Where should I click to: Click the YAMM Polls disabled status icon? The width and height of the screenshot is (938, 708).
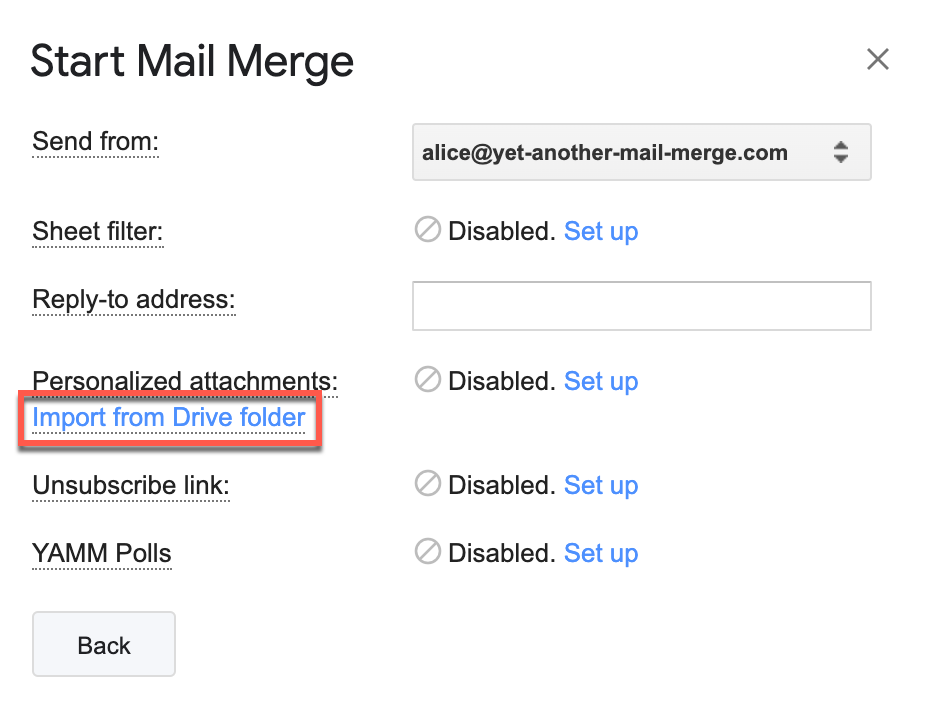428,553
